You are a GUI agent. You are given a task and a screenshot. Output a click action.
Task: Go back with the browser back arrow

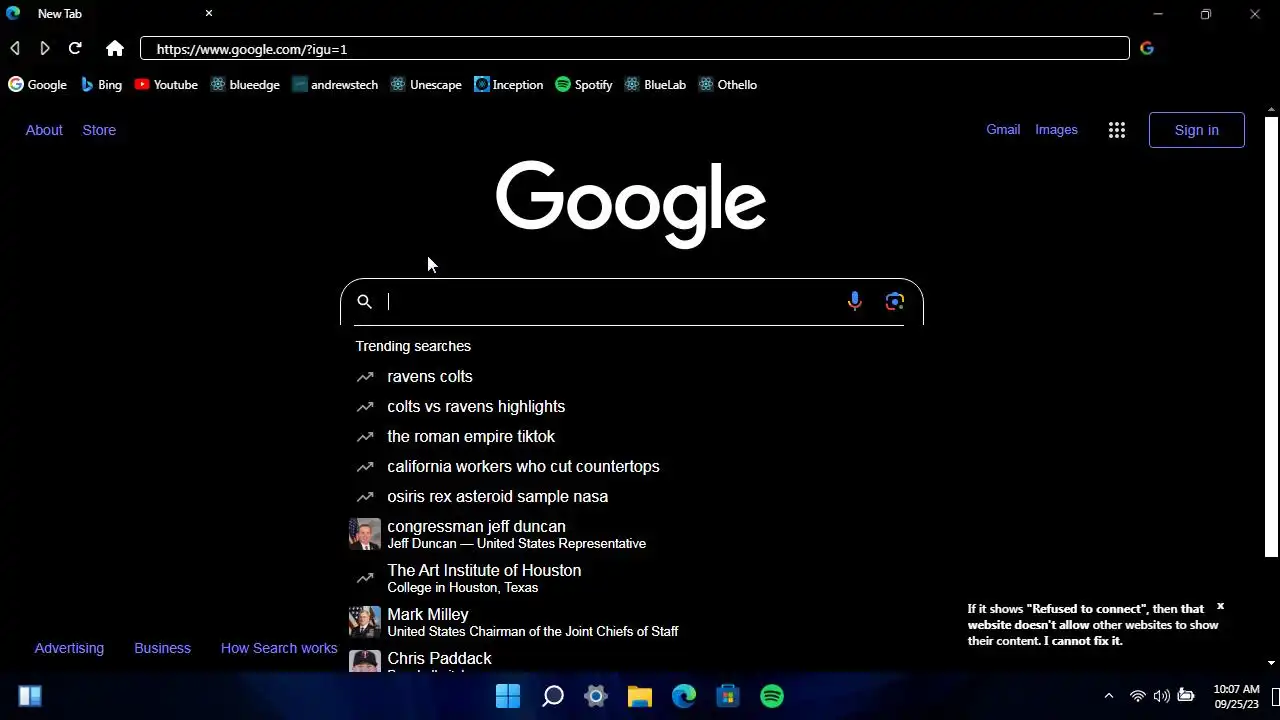(15, 48)
